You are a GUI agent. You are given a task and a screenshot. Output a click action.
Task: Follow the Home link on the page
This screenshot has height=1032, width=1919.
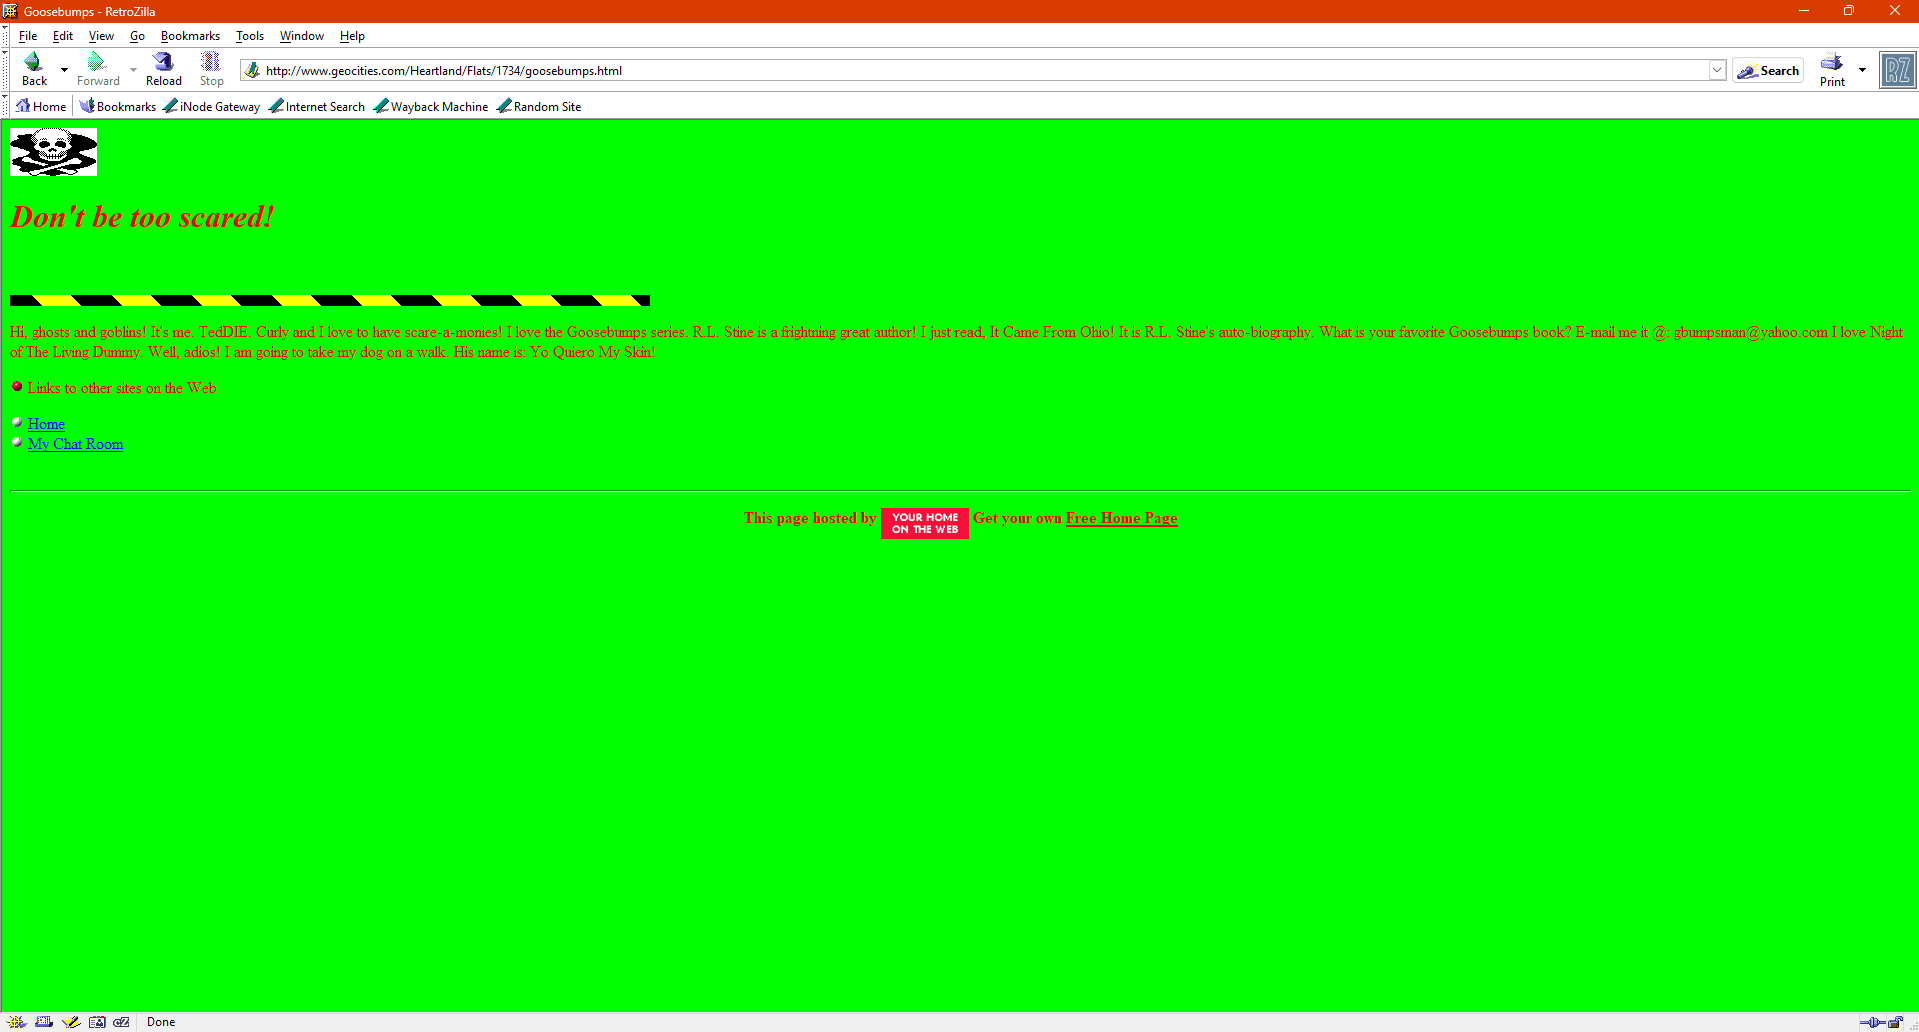click(46, 424)
